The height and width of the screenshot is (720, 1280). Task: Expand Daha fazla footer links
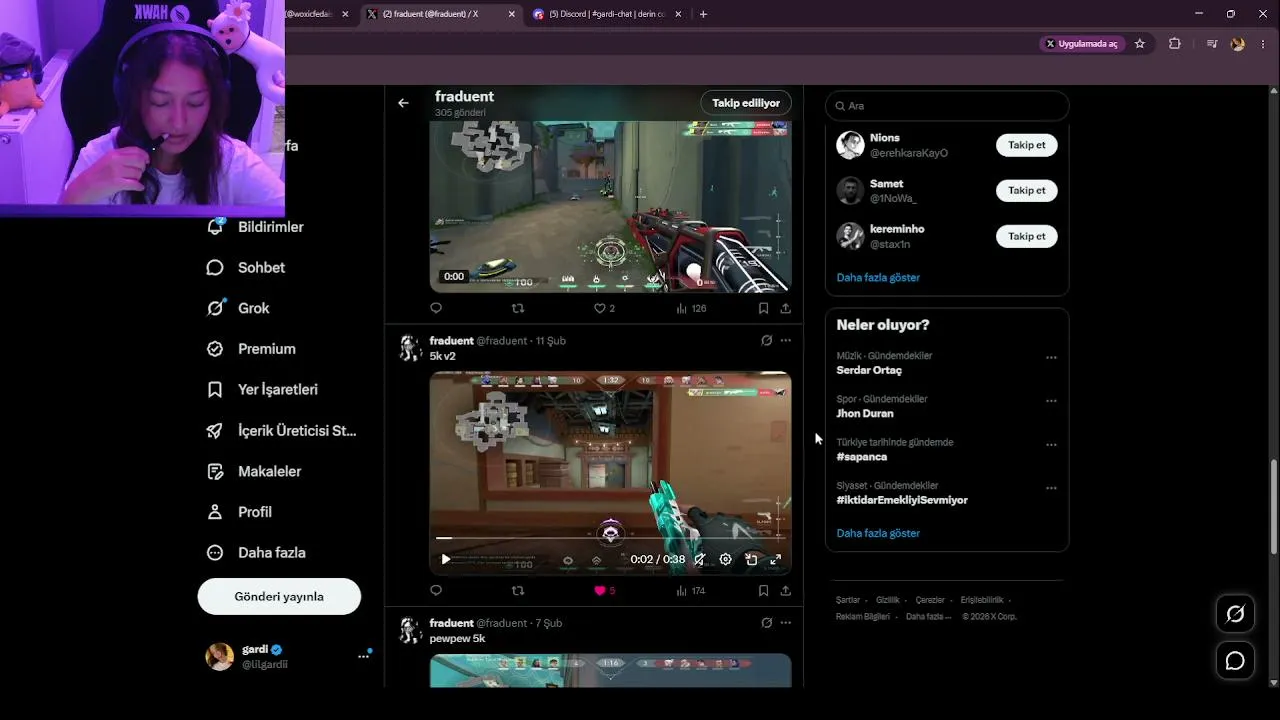point(929,617)
